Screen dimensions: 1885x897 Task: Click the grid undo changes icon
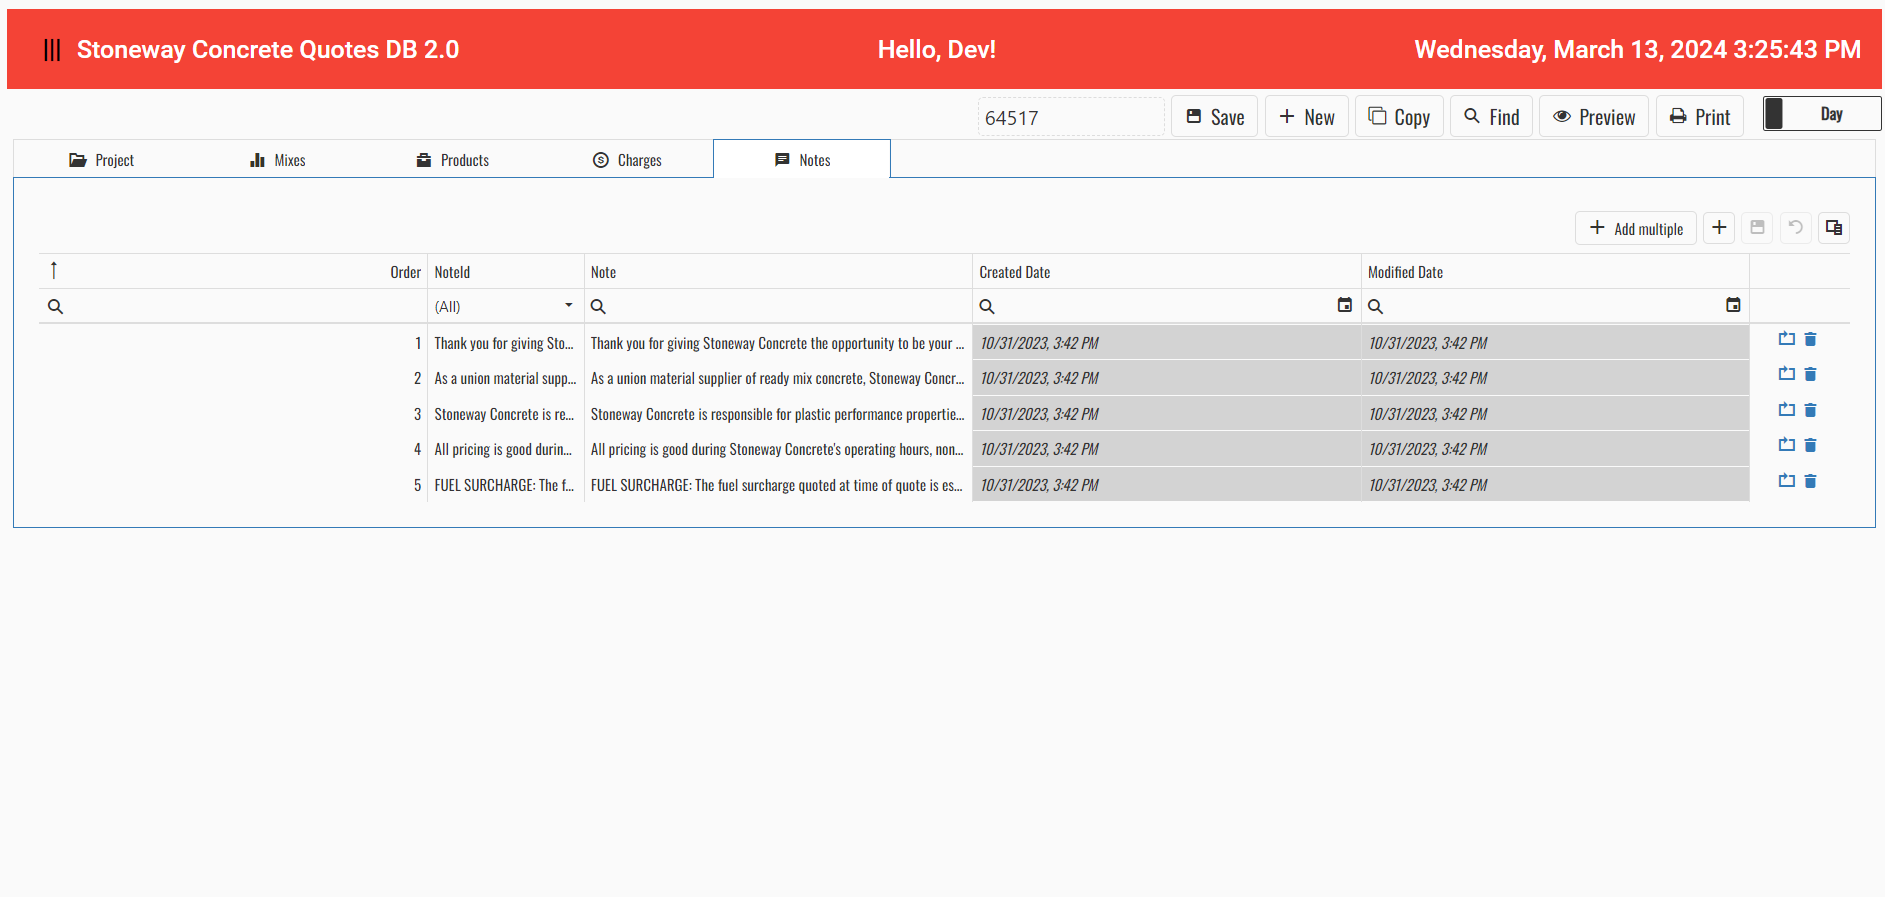[x=1795, y=228]
